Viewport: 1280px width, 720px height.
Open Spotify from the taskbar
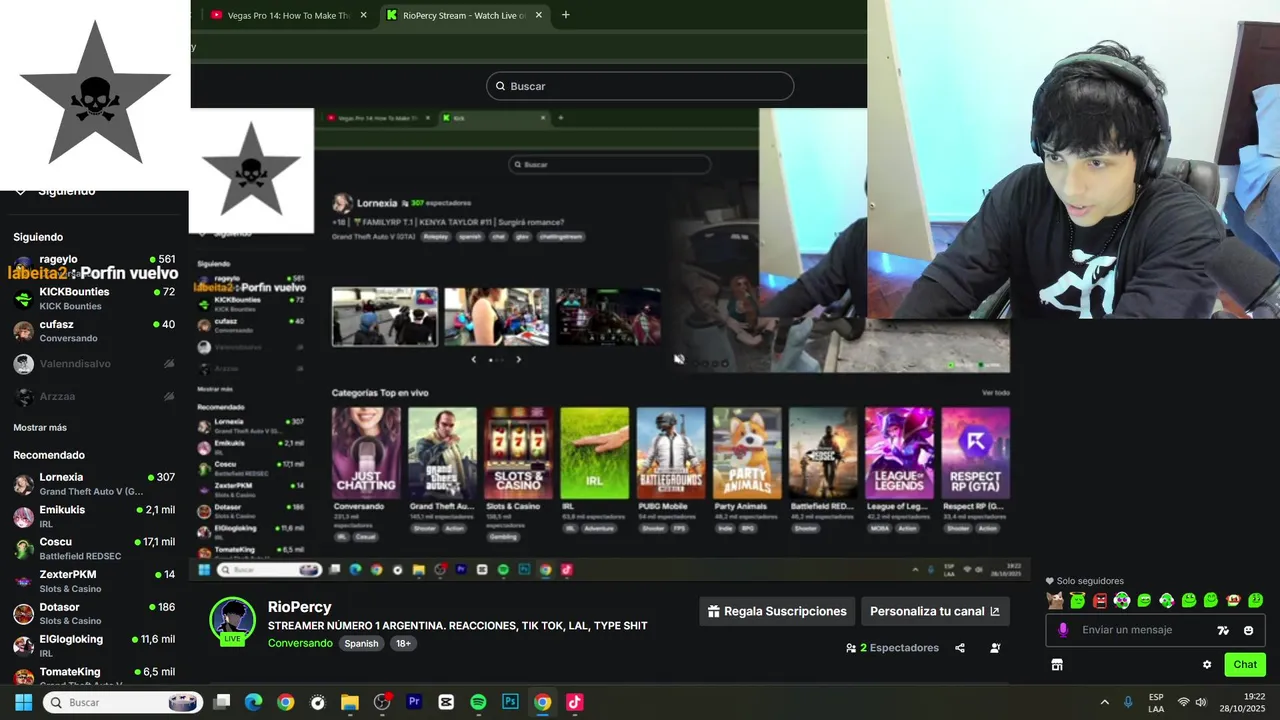(x=478, y=702)
